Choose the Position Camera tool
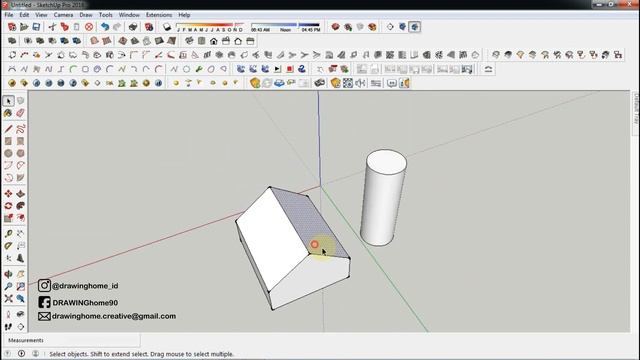The height and width of the screenshot is (360, 640). pyautogui.click(x=8, y=314)
